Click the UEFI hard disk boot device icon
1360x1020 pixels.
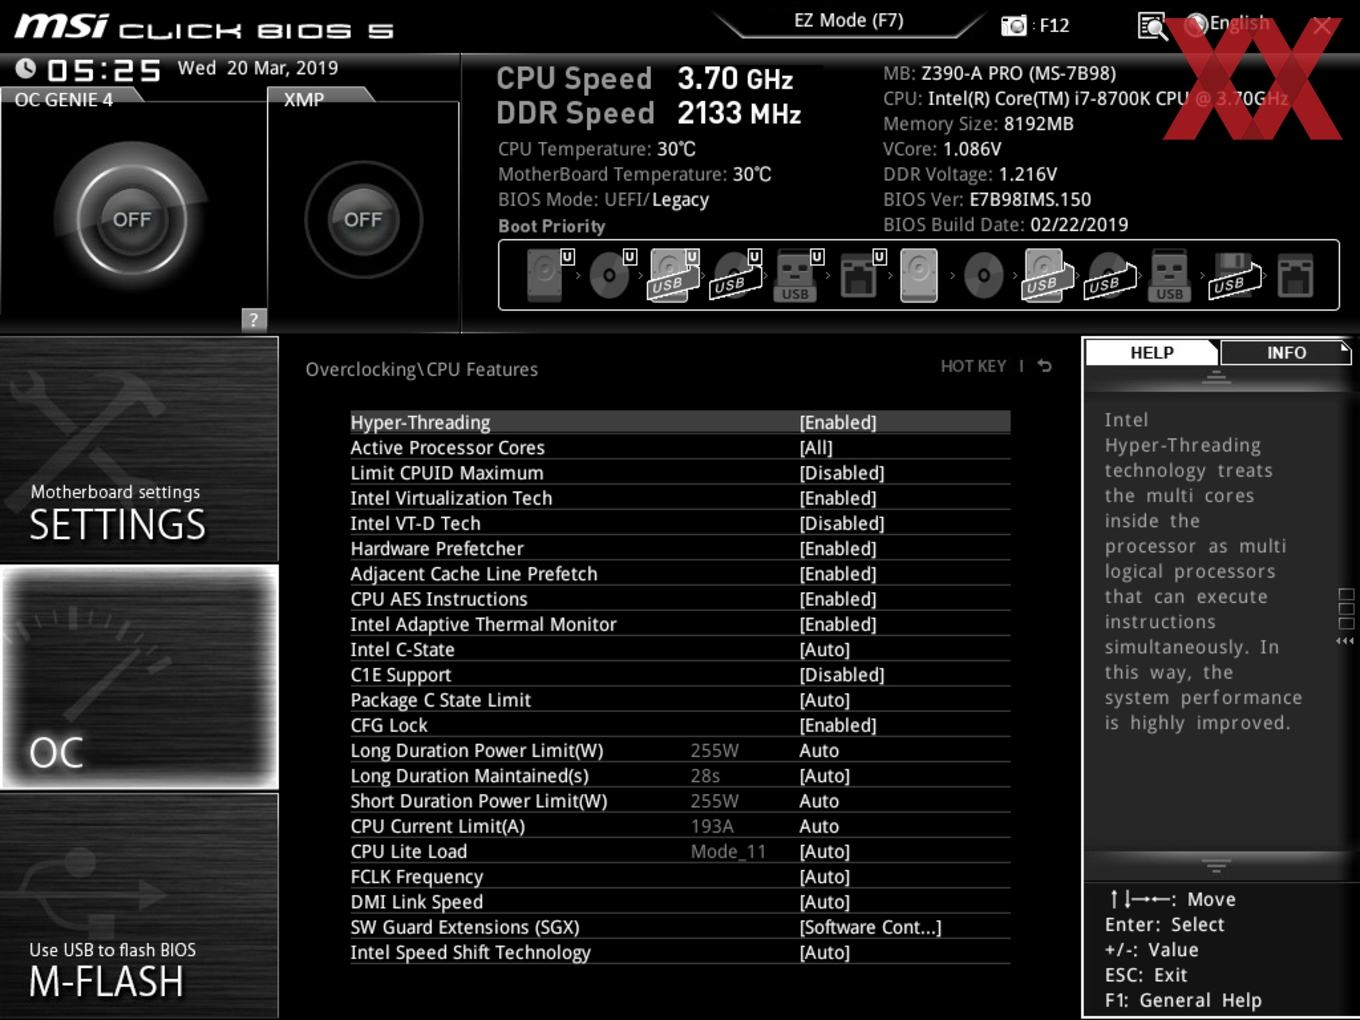tap(550, 275)
